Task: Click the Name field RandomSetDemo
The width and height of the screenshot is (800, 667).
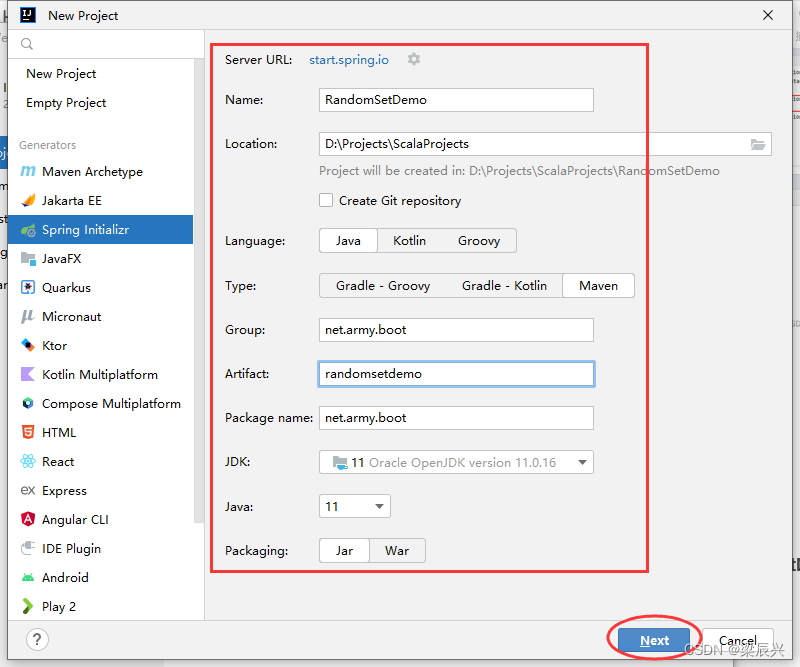Action: click(x=456, y=100)
